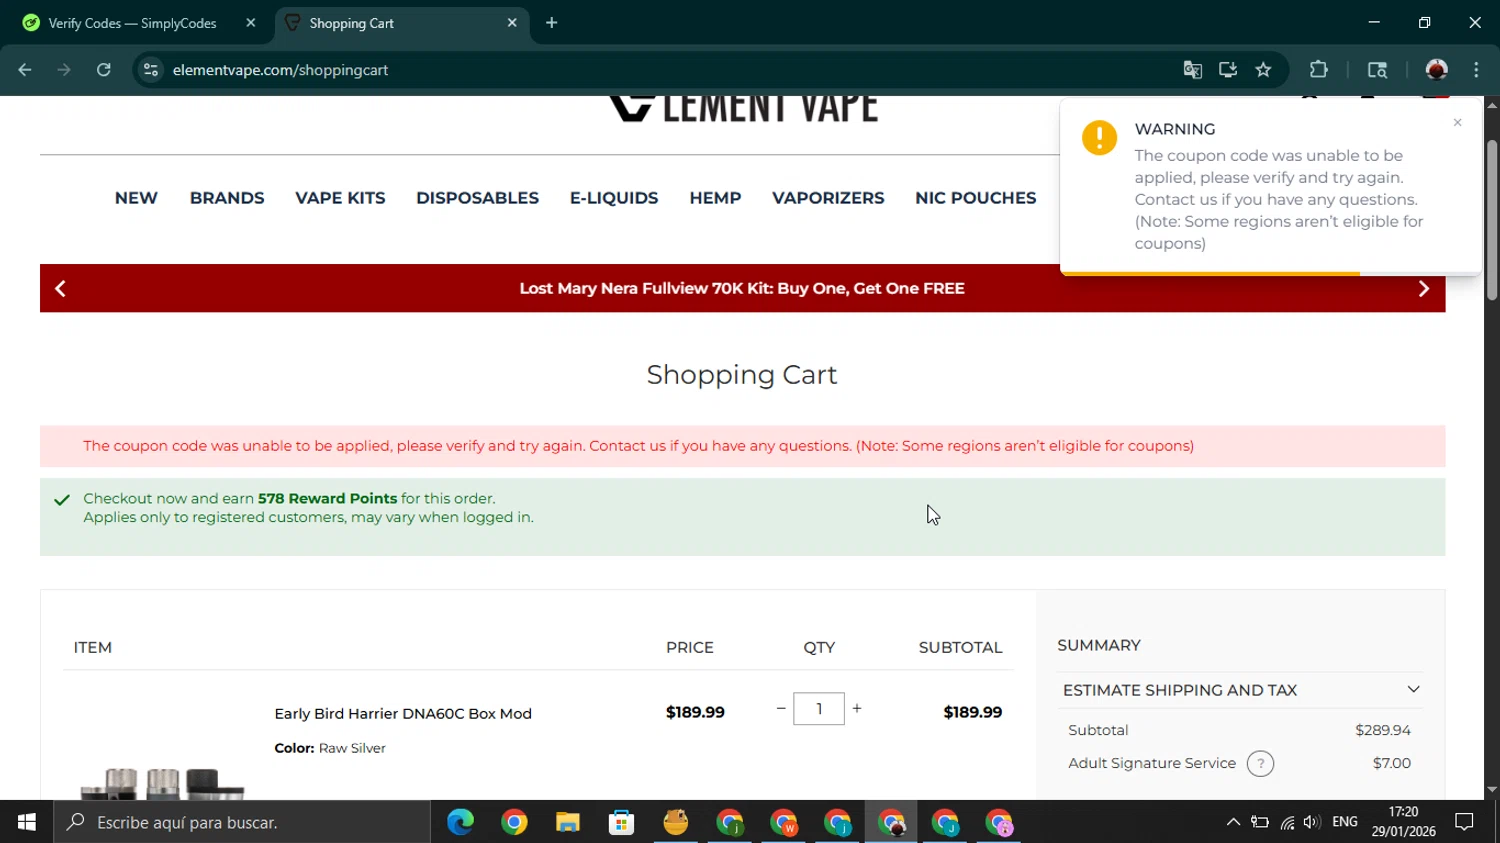Go back to the previous page
This screenshot has width=1500, height=843.
click(x=25, y=70)
